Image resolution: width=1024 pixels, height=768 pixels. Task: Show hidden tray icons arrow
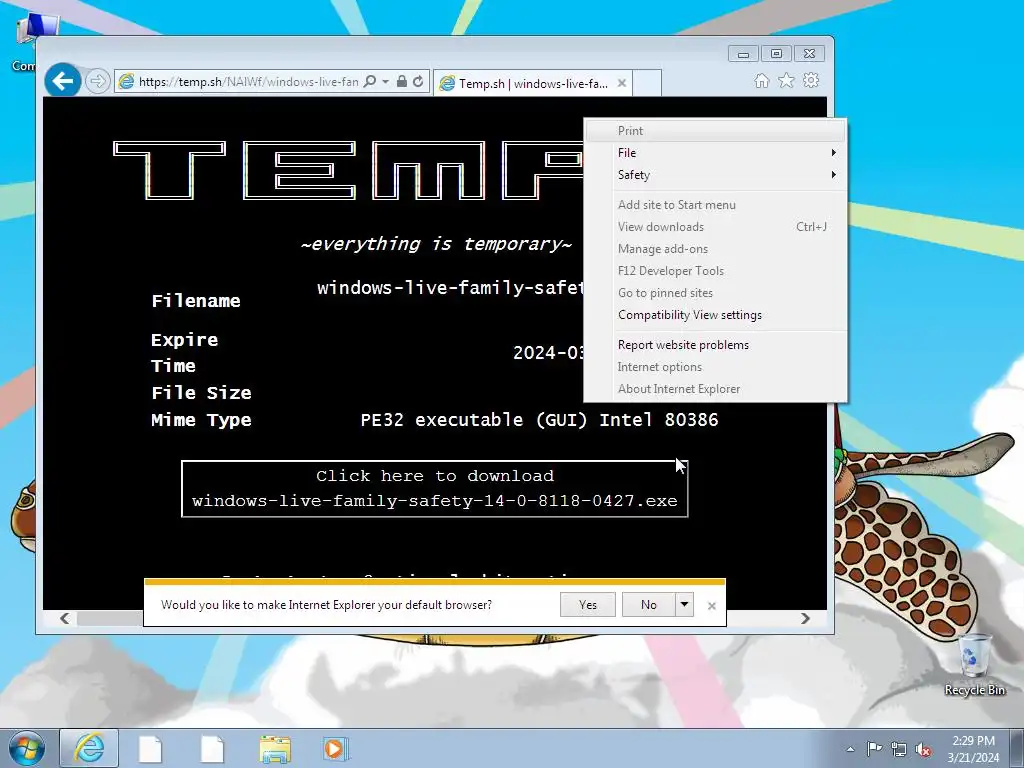(850, 749)
